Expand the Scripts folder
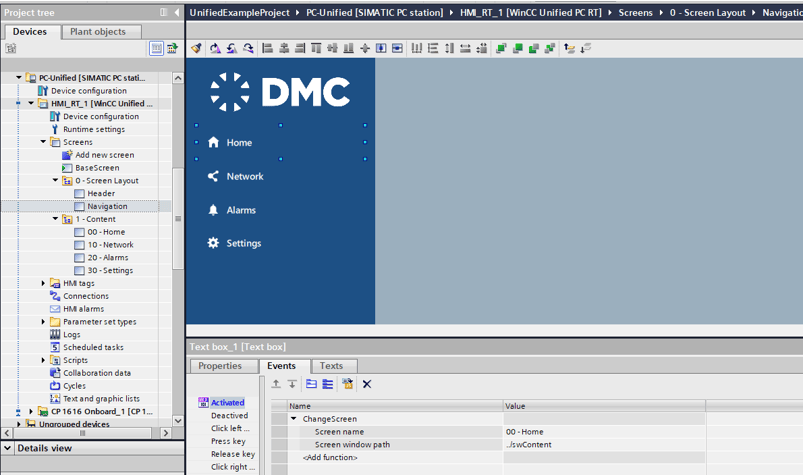The height and width of the screenshot is (475, 804). (x=43, y=360)
